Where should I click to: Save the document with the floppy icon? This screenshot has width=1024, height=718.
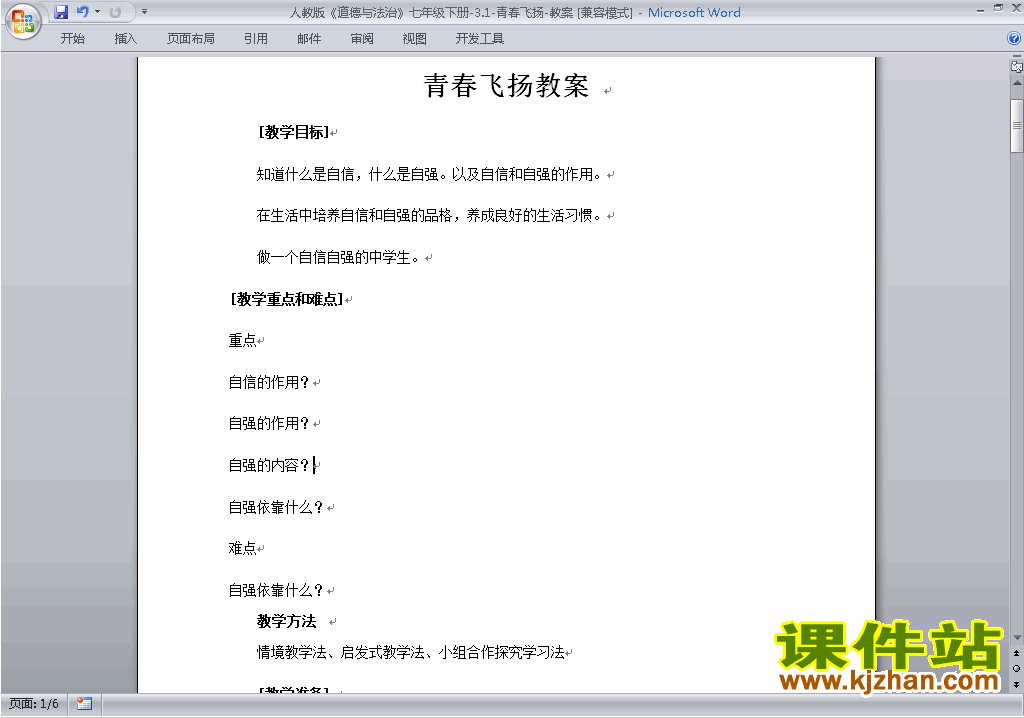[x=61, y=12]
